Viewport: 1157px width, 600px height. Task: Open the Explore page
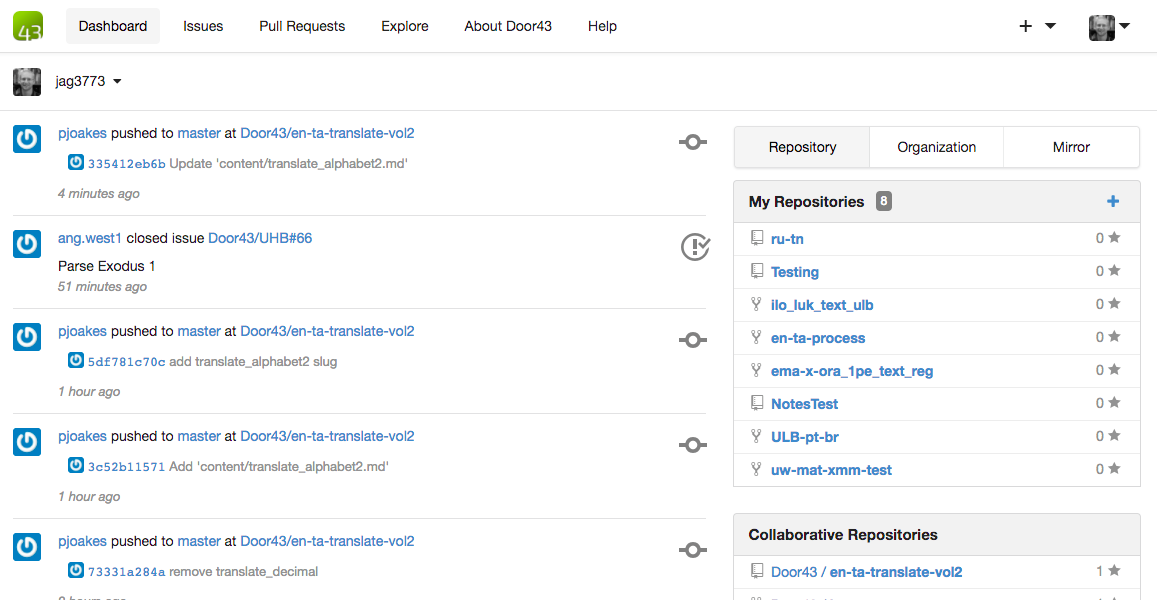point(404,26)
